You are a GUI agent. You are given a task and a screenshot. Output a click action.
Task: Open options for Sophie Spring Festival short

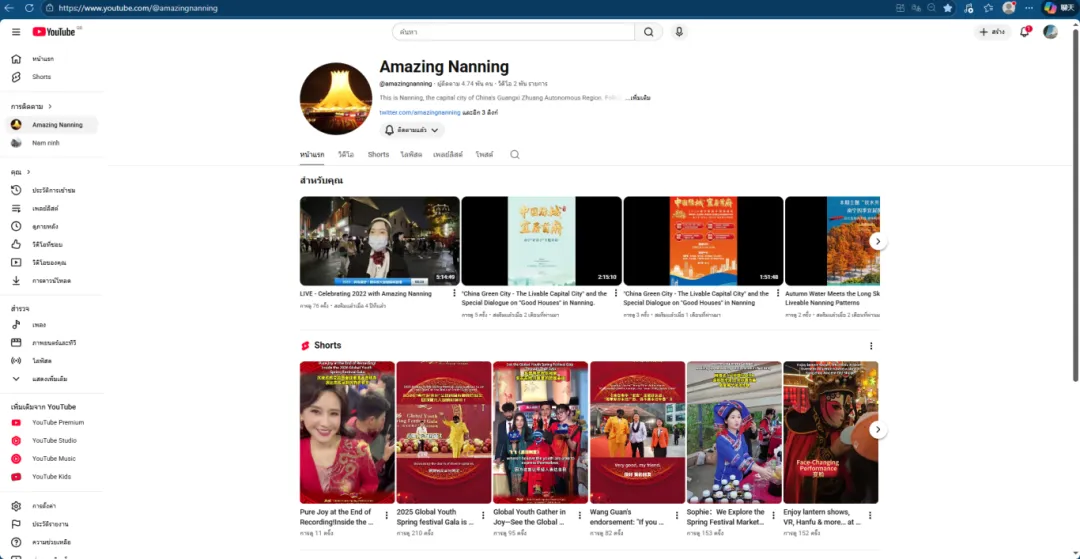click(773, 516)
